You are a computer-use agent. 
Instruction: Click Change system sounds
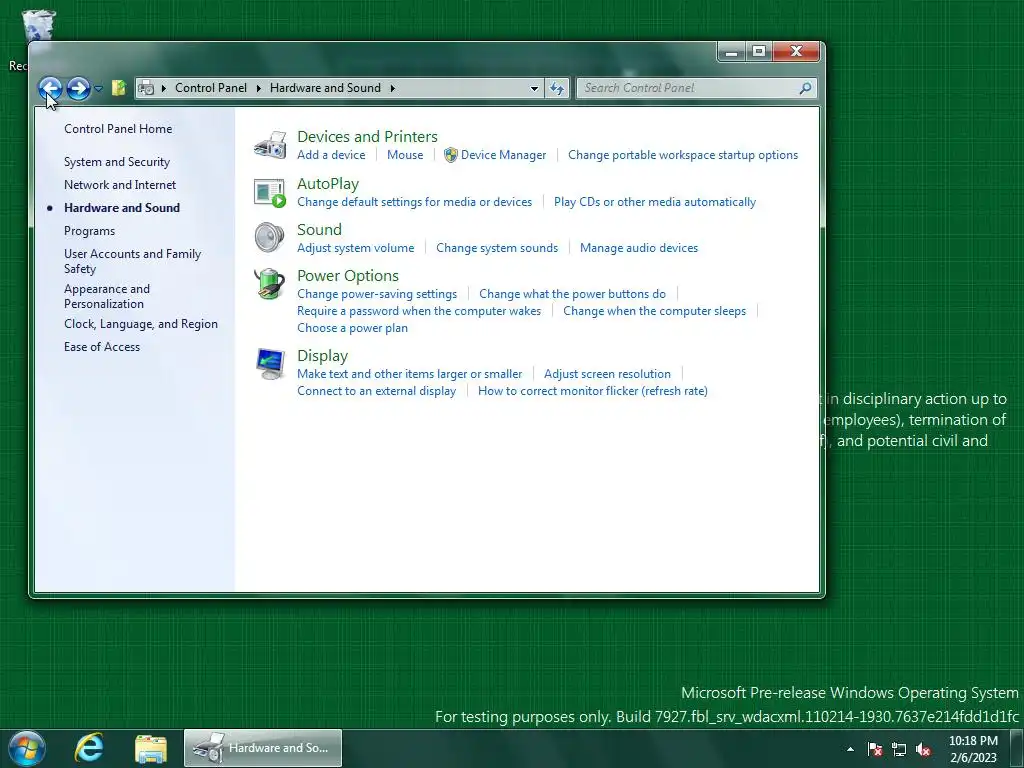tap(497, 248)
